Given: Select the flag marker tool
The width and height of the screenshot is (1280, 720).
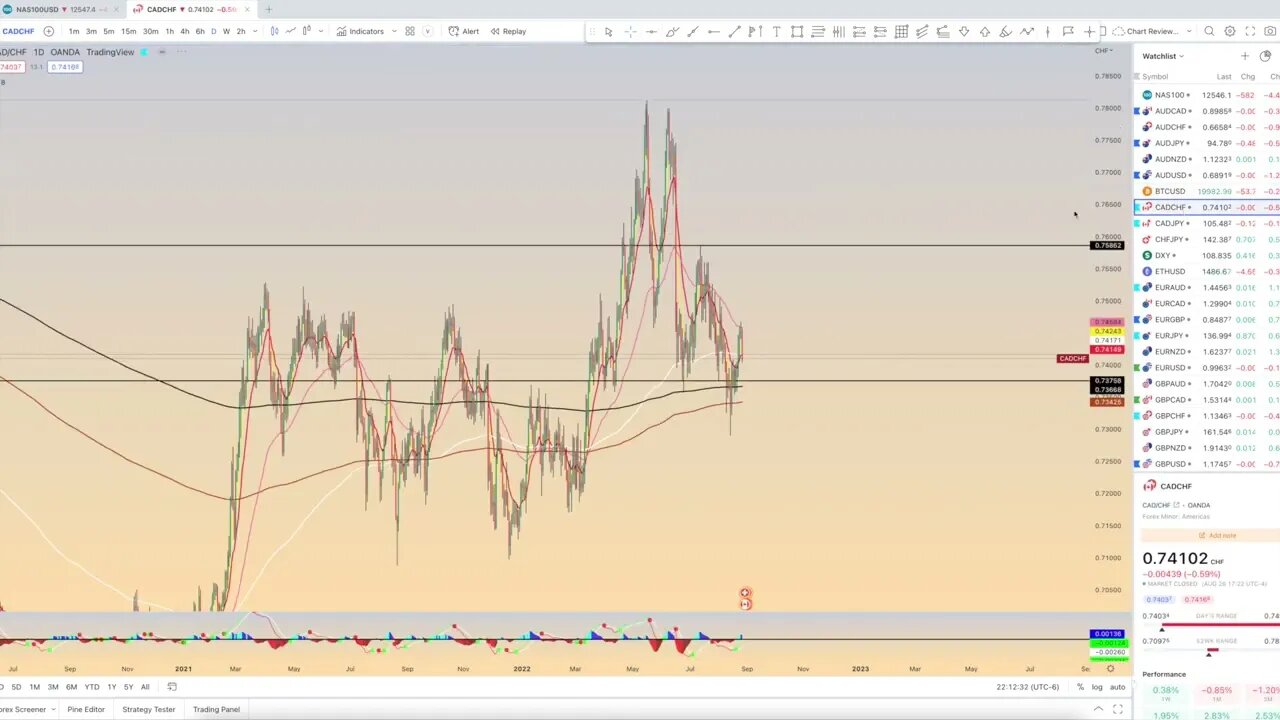Looking at the screenshot, I should coord(1068,31).
